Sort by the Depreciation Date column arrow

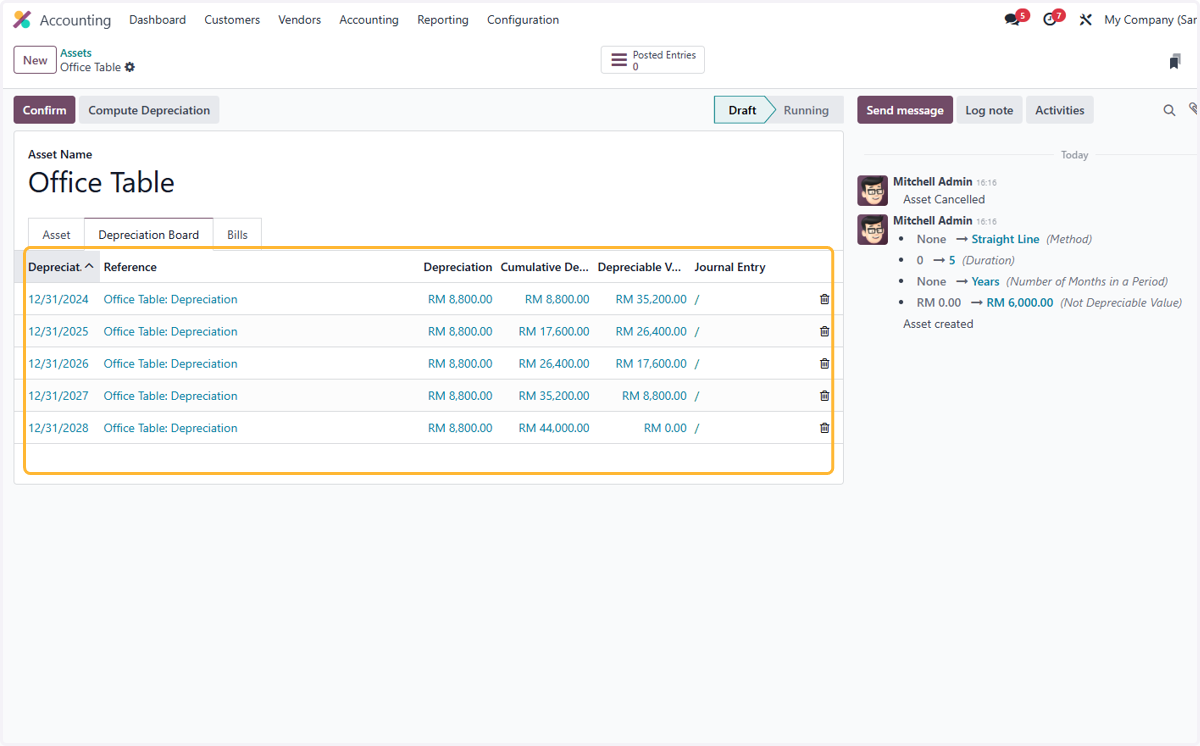click(x=89, y=266)
